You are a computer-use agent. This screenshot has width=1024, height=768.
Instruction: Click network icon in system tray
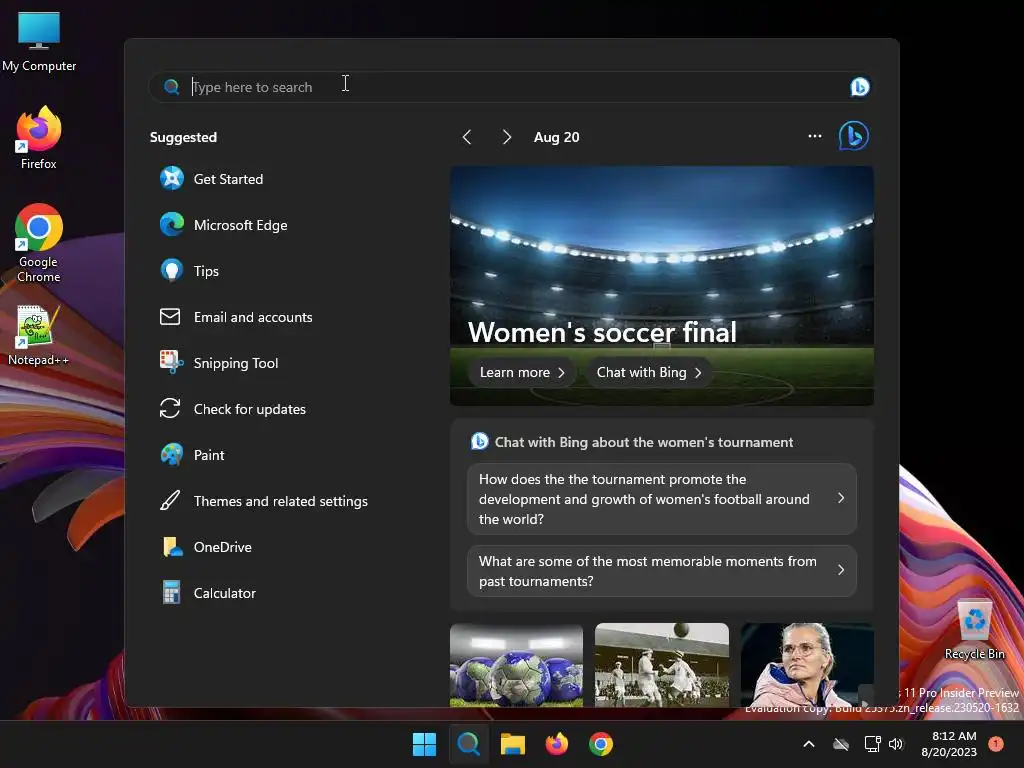[x=872, y=744]
